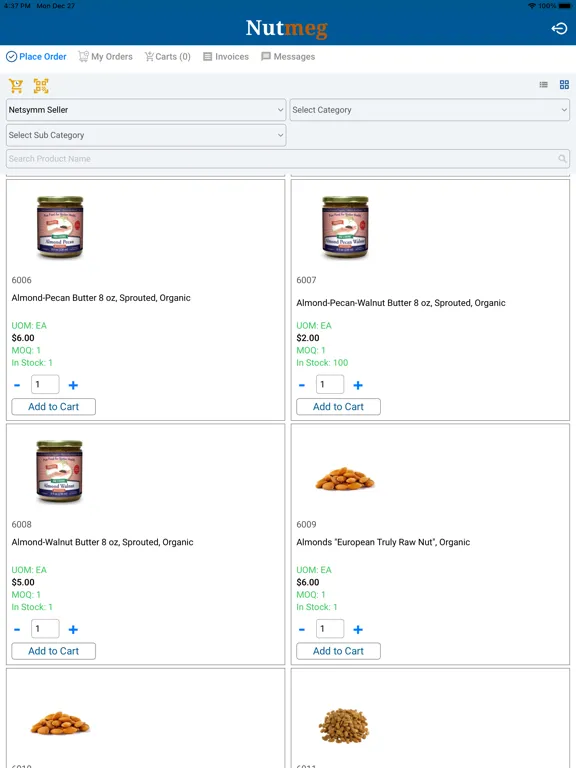Tap the Almond-Walnut Butter jar image
The width and height of the screenshot is (576, 768).
(60, 471)
